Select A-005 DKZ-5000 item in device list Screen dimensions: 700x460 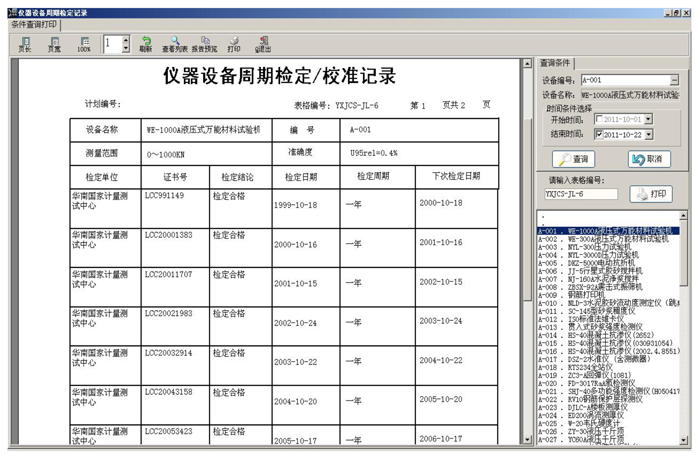point(600,262)
